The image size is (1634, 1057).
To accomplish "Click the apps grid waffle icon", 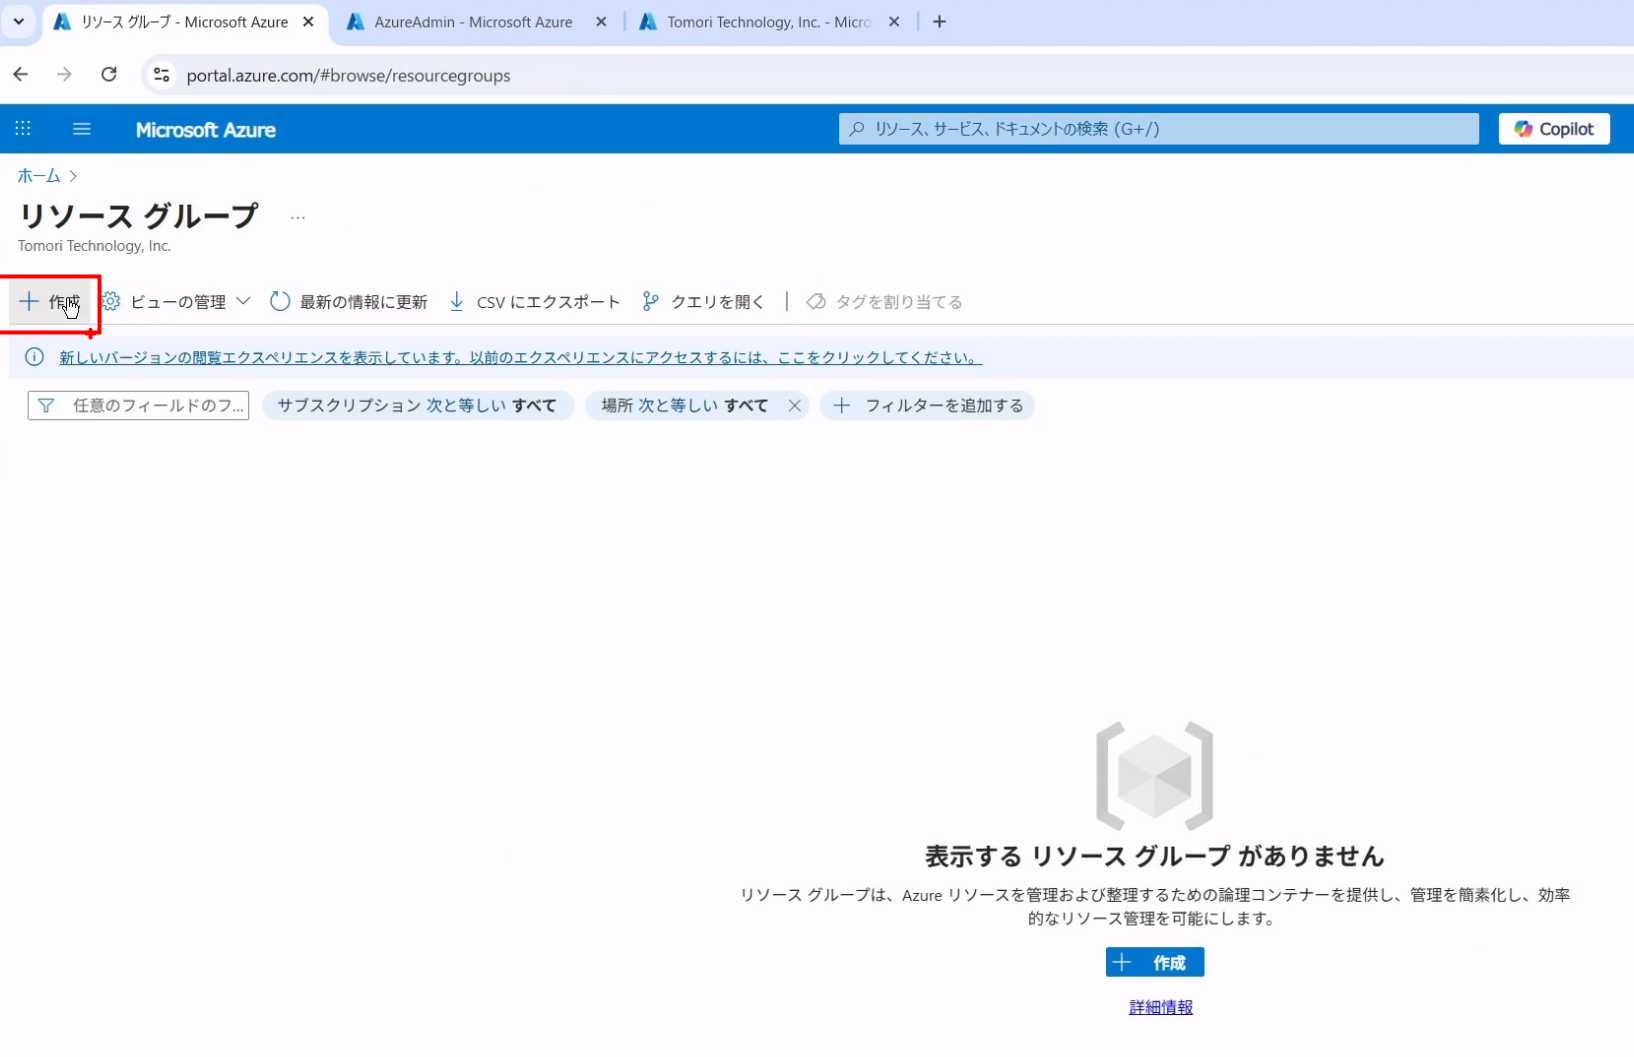I will click(x=23, y=129).
